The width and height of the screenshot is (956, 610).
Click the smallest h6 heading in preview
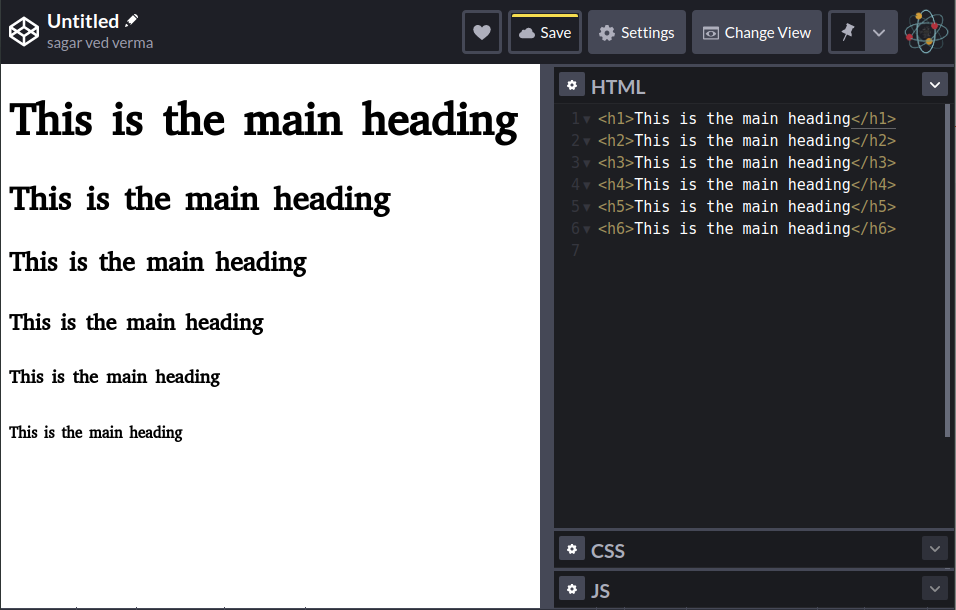coord(96,433)
